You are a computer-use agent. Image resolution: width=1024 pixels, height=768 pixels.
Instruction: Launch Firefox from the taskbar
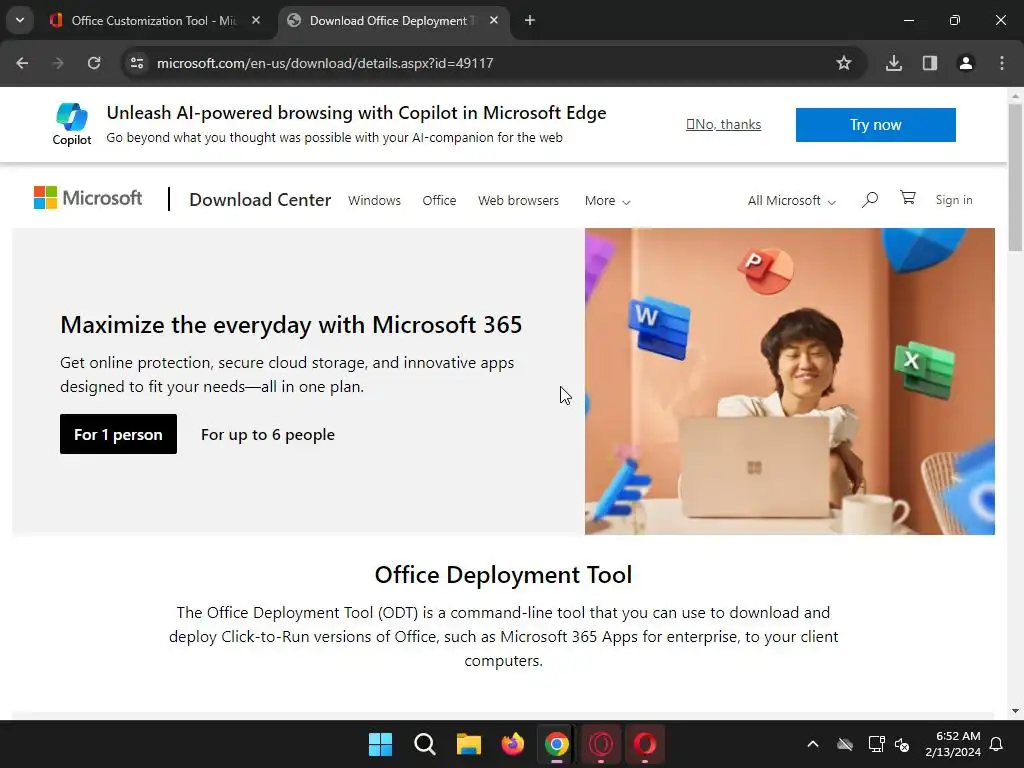513,744
